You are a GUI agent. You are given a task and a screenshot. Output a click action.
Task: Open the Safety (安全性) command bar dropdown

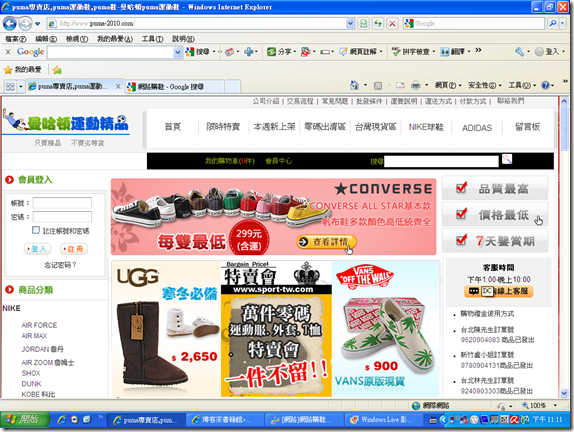(485, 85)
